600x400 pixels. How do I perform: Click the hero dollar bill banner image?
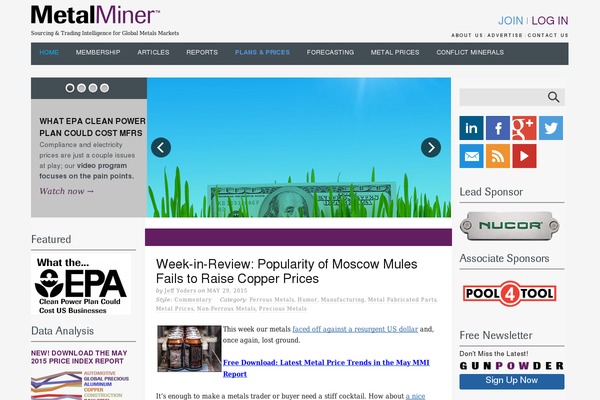click(x=299, y=147)
